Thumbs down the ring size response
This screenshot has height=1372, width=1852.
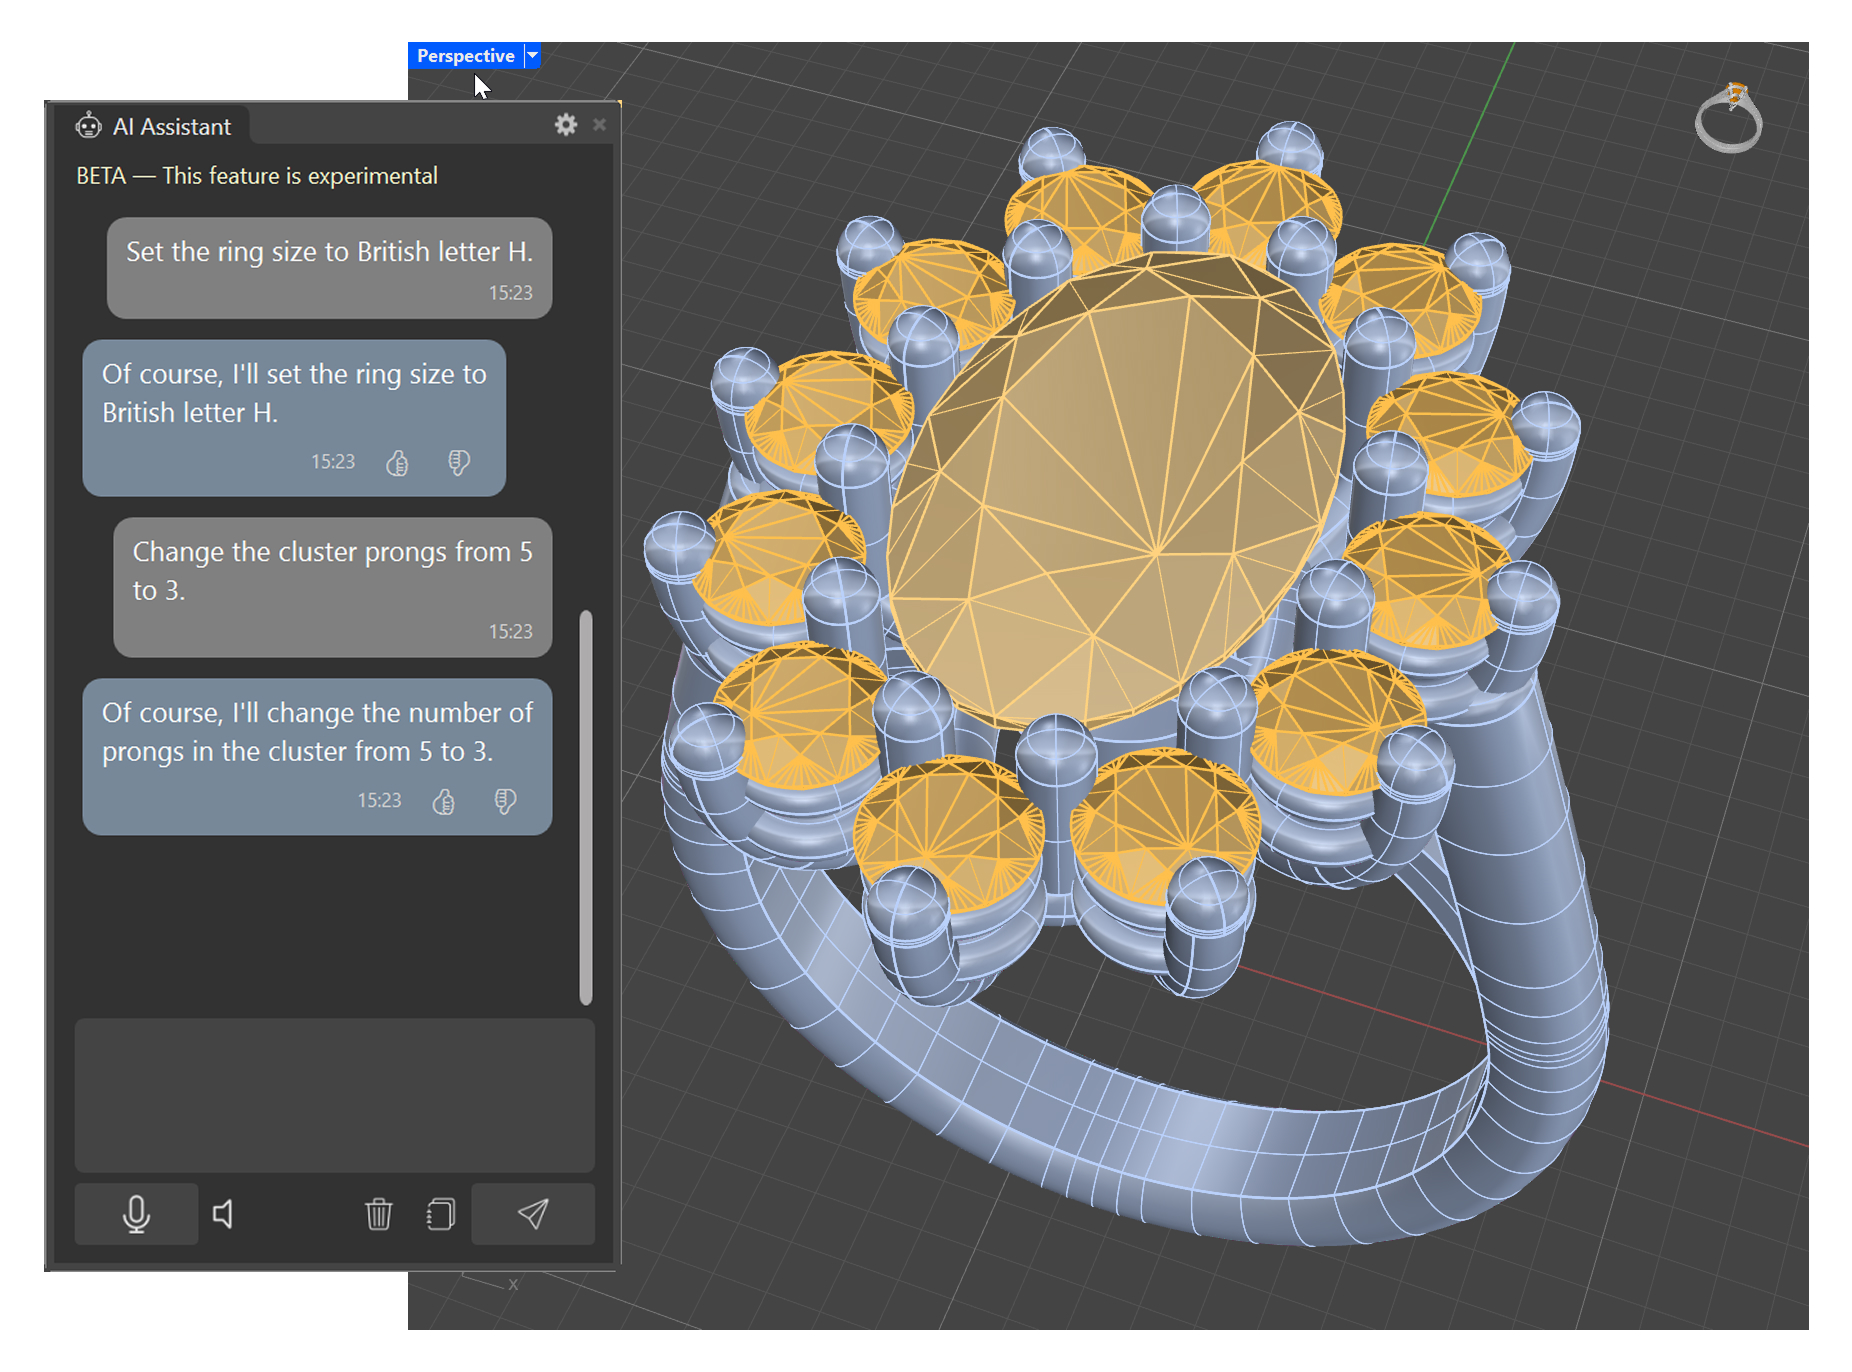(x=458, y=463)
